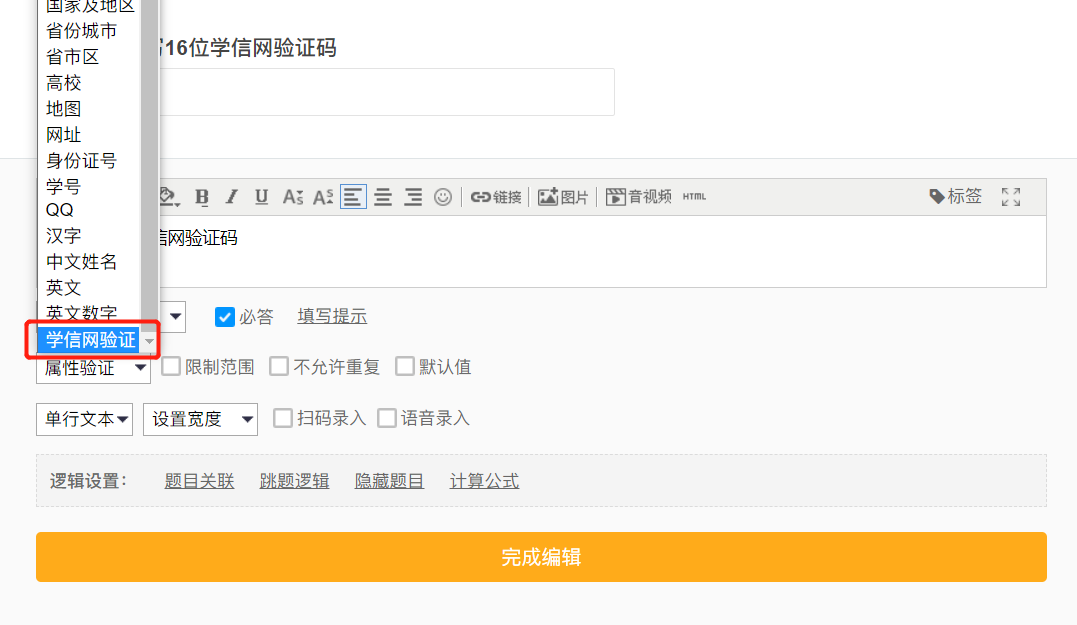Pick the 英文数字 option
This screenshot has height=625, width=1077.
pyautogui.click(x=82, y=313)
